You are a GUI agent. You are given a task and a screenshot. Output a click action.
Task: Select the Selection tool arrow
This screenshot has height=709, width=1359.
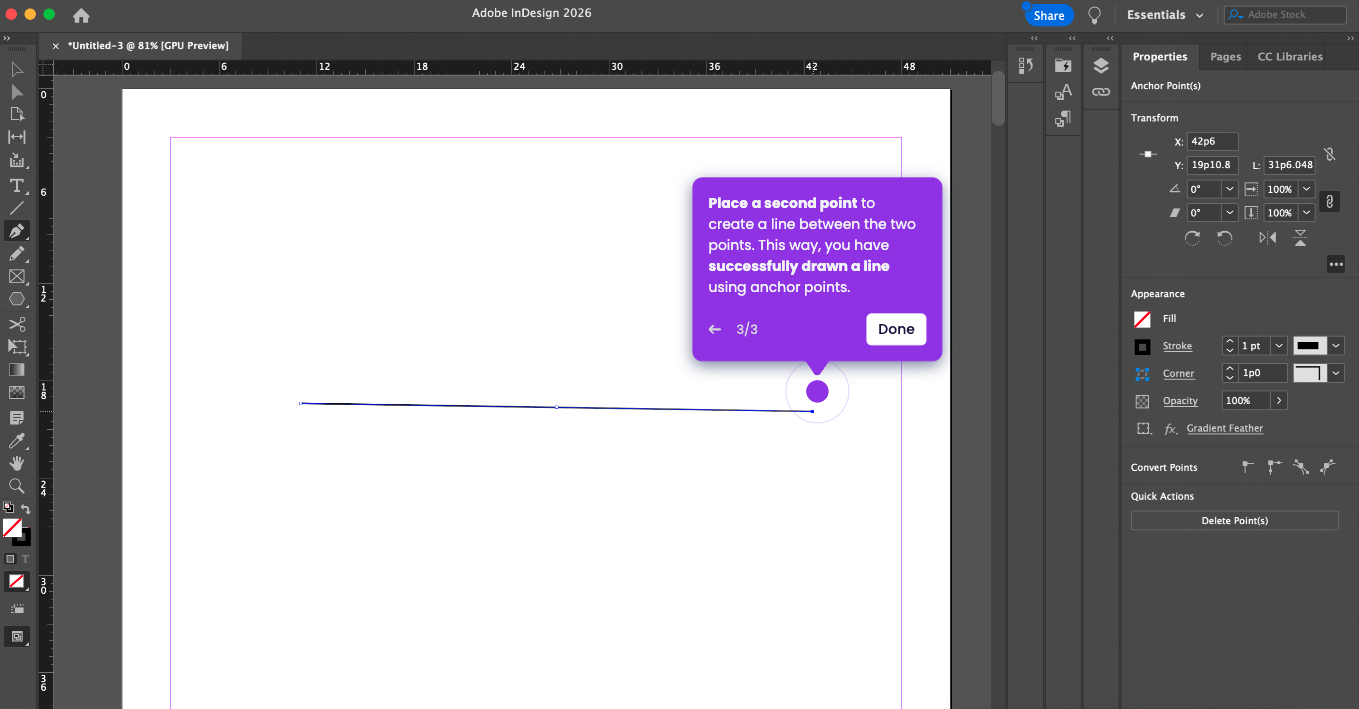[x=17, y=69]
